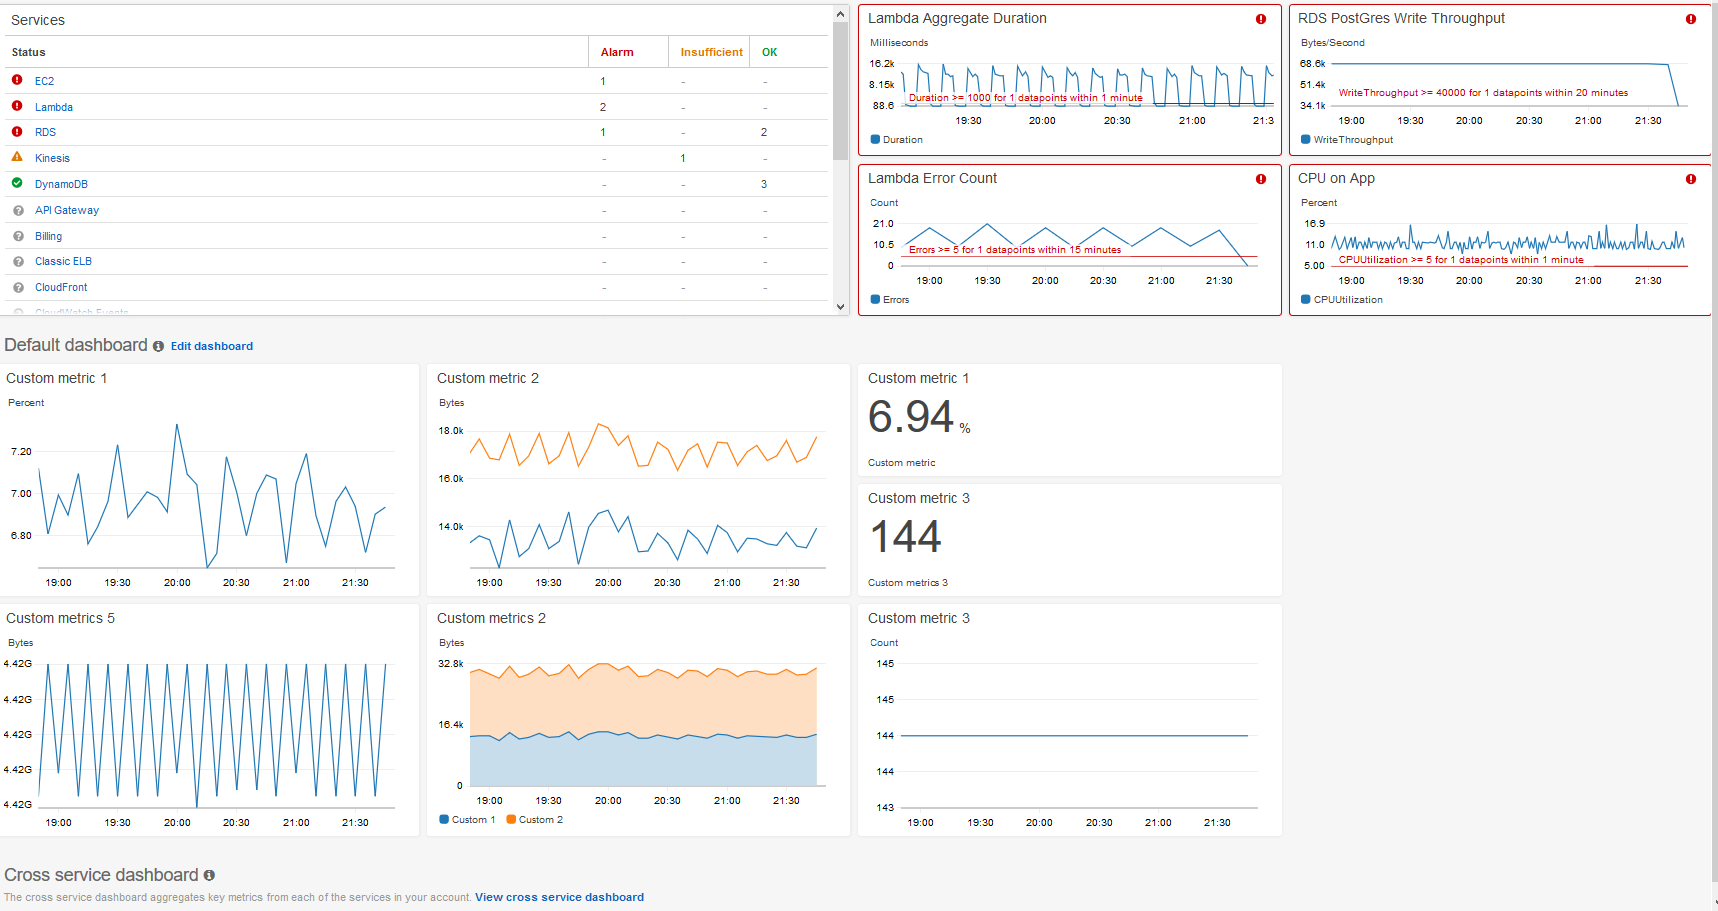Click the Custom 2 orange legend swatch
Screen dimensions: 1718x911
pos(511,820)
